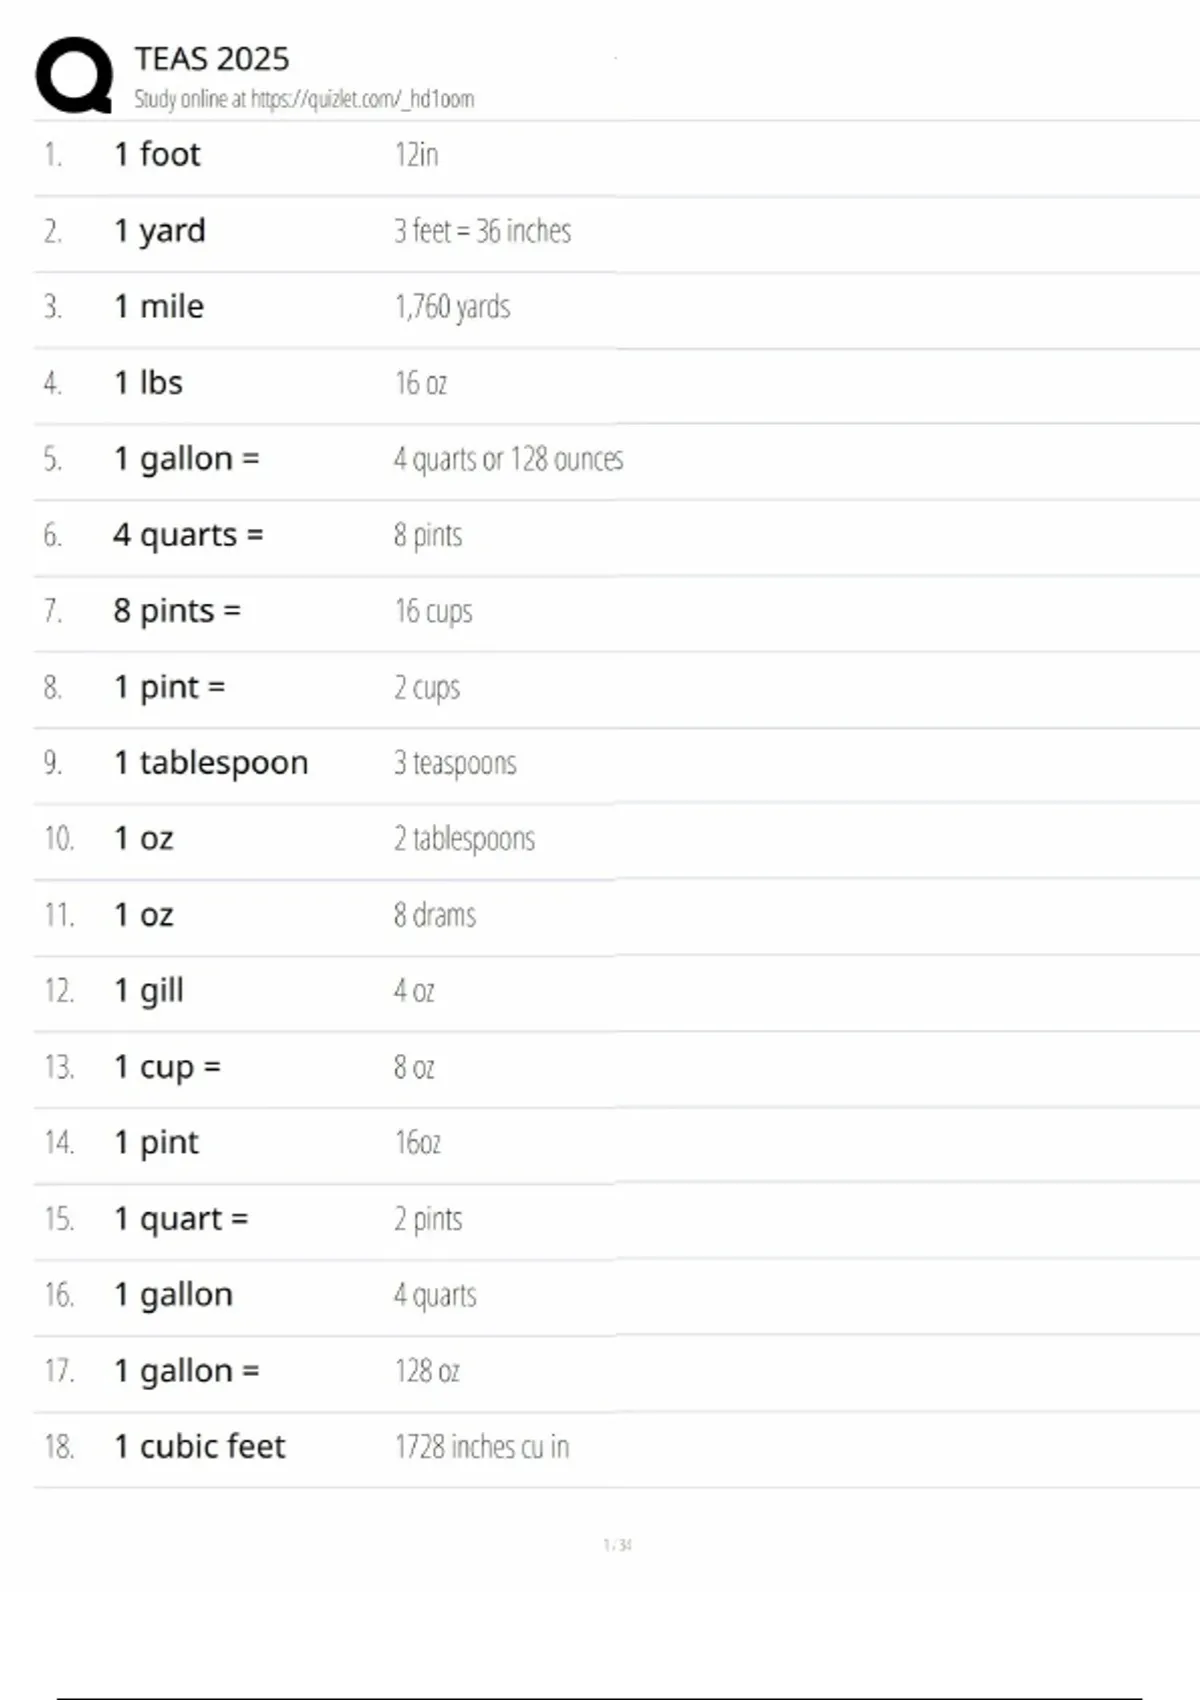Select the term "4 quarts ="
Image resolution: width=1200 pixels, height=1700 pixels.
[x=188, y=535]
